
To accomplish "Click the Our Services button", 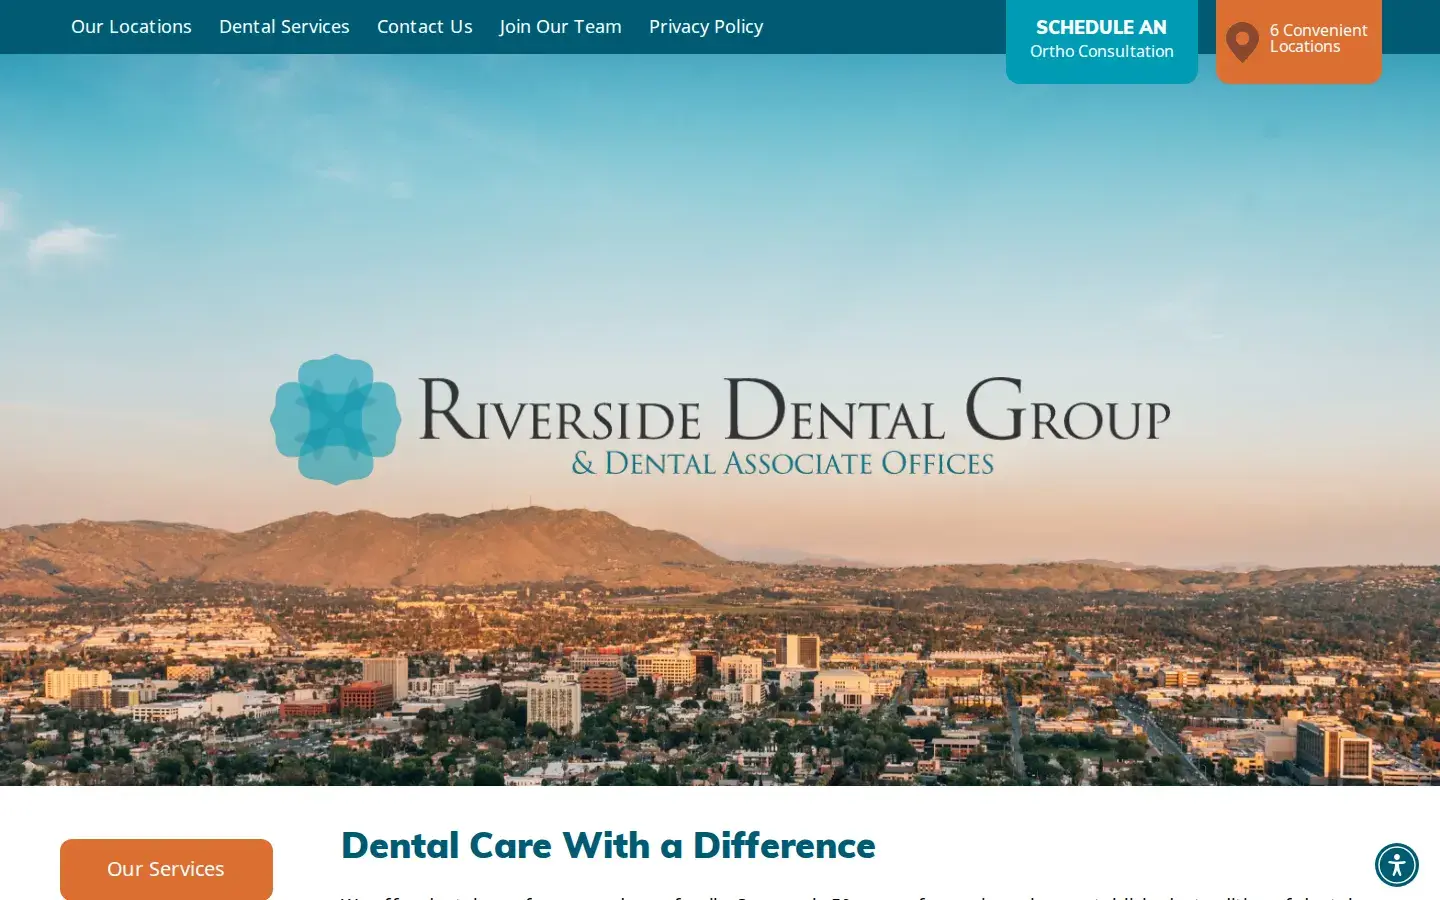I will [x=166, y=869].
